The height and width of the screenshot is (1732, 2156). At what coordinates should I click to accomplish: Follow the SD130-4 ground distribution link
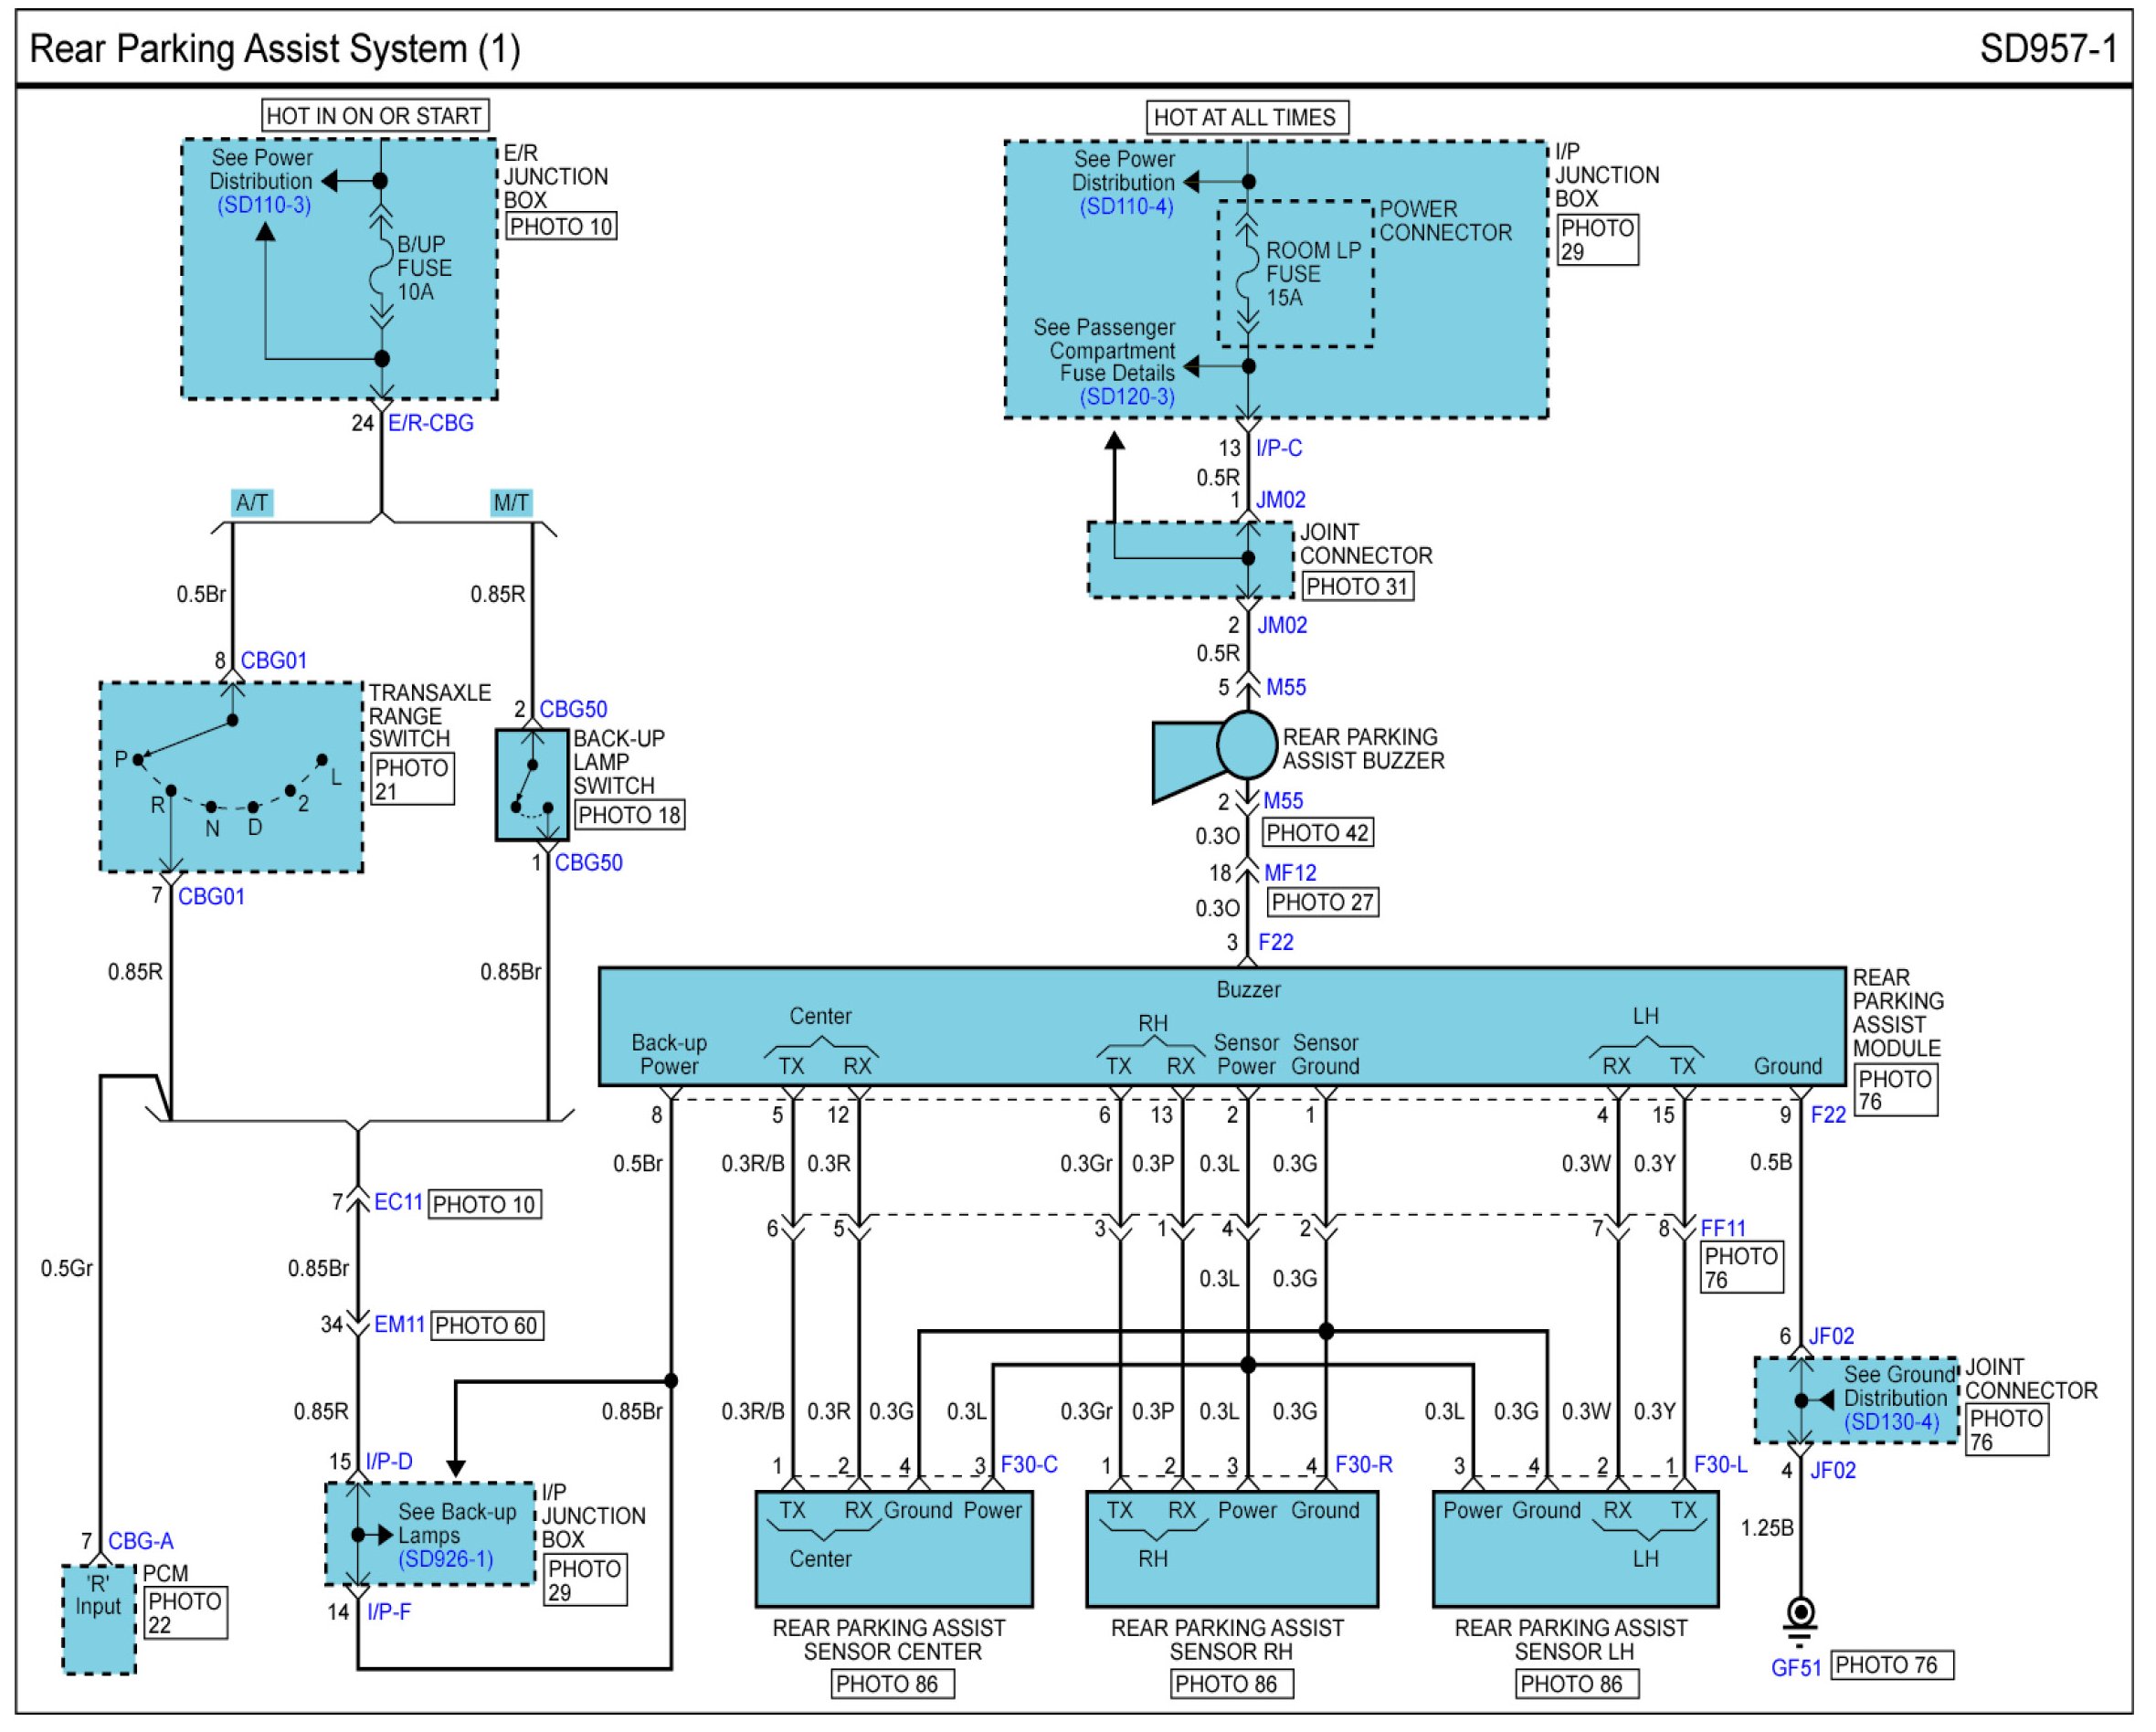pyautogui.click(x=1892, y=1422)
